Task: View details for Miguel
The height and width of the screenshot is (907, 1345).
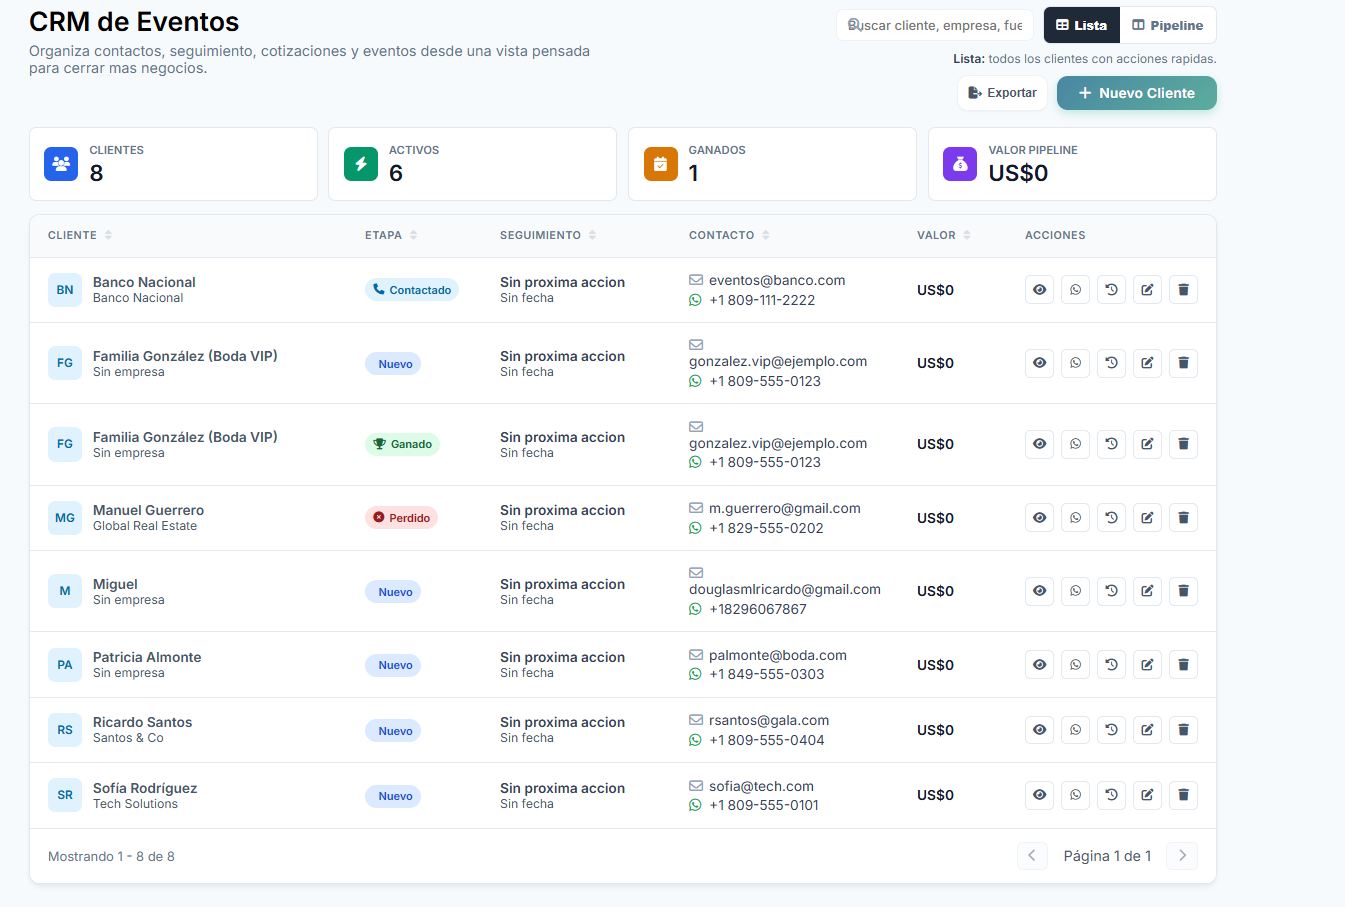Action: pyautogui.click(x=1039, y=591)
